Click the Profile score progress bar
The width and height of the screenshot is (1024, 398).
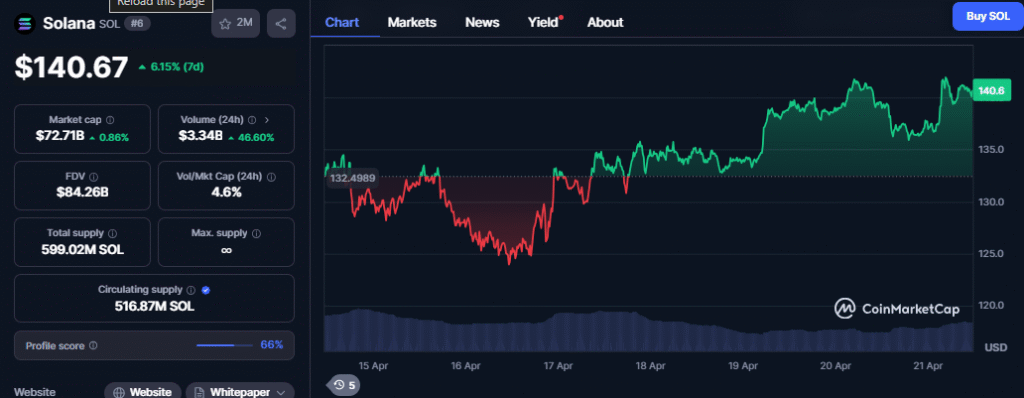click(224, 345)
